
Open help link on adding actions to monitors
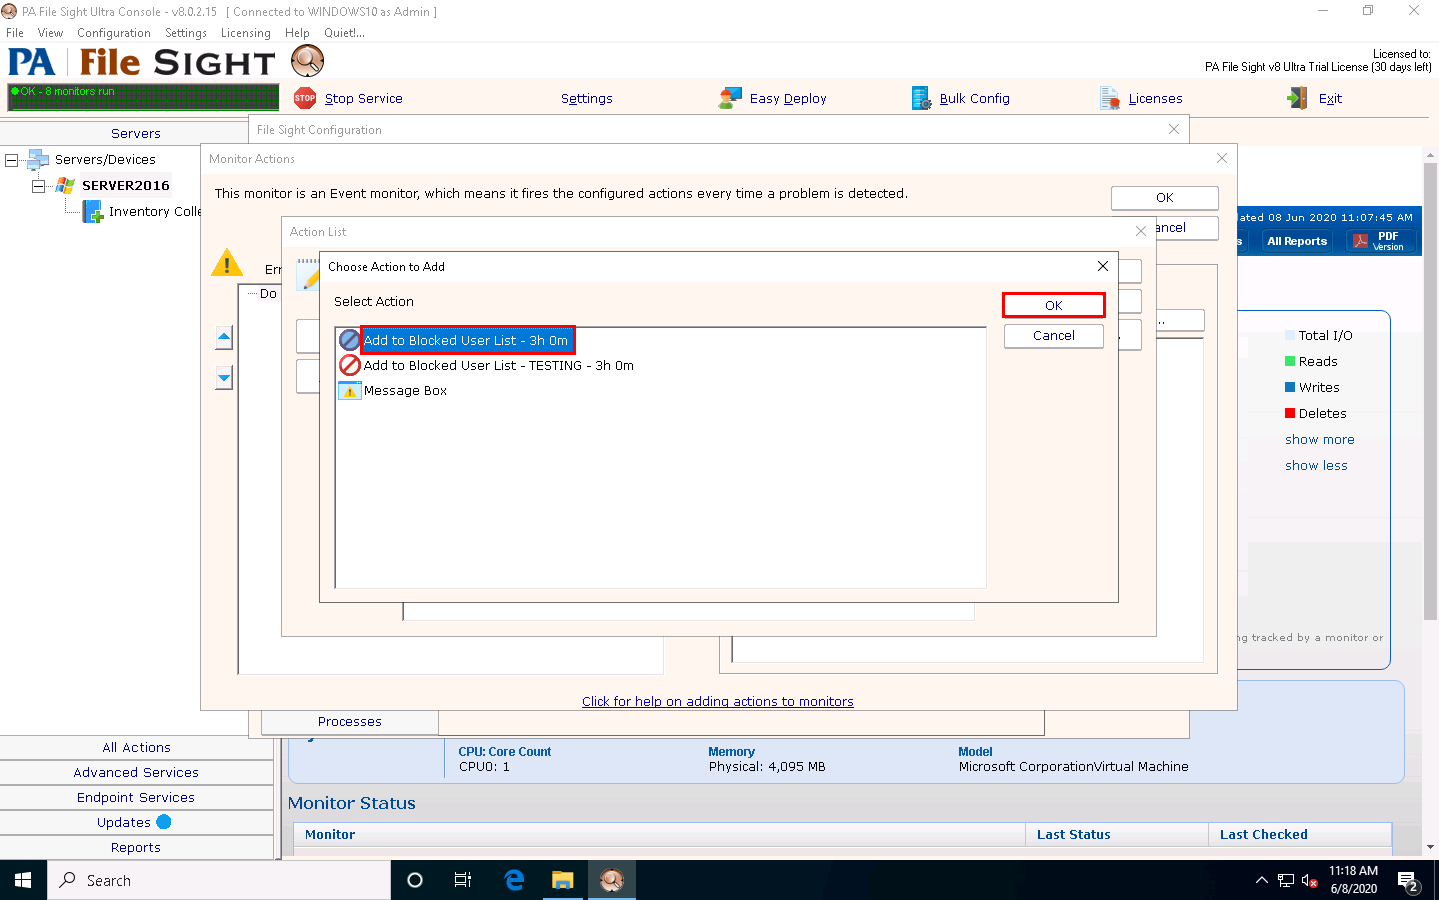point(718,701)
